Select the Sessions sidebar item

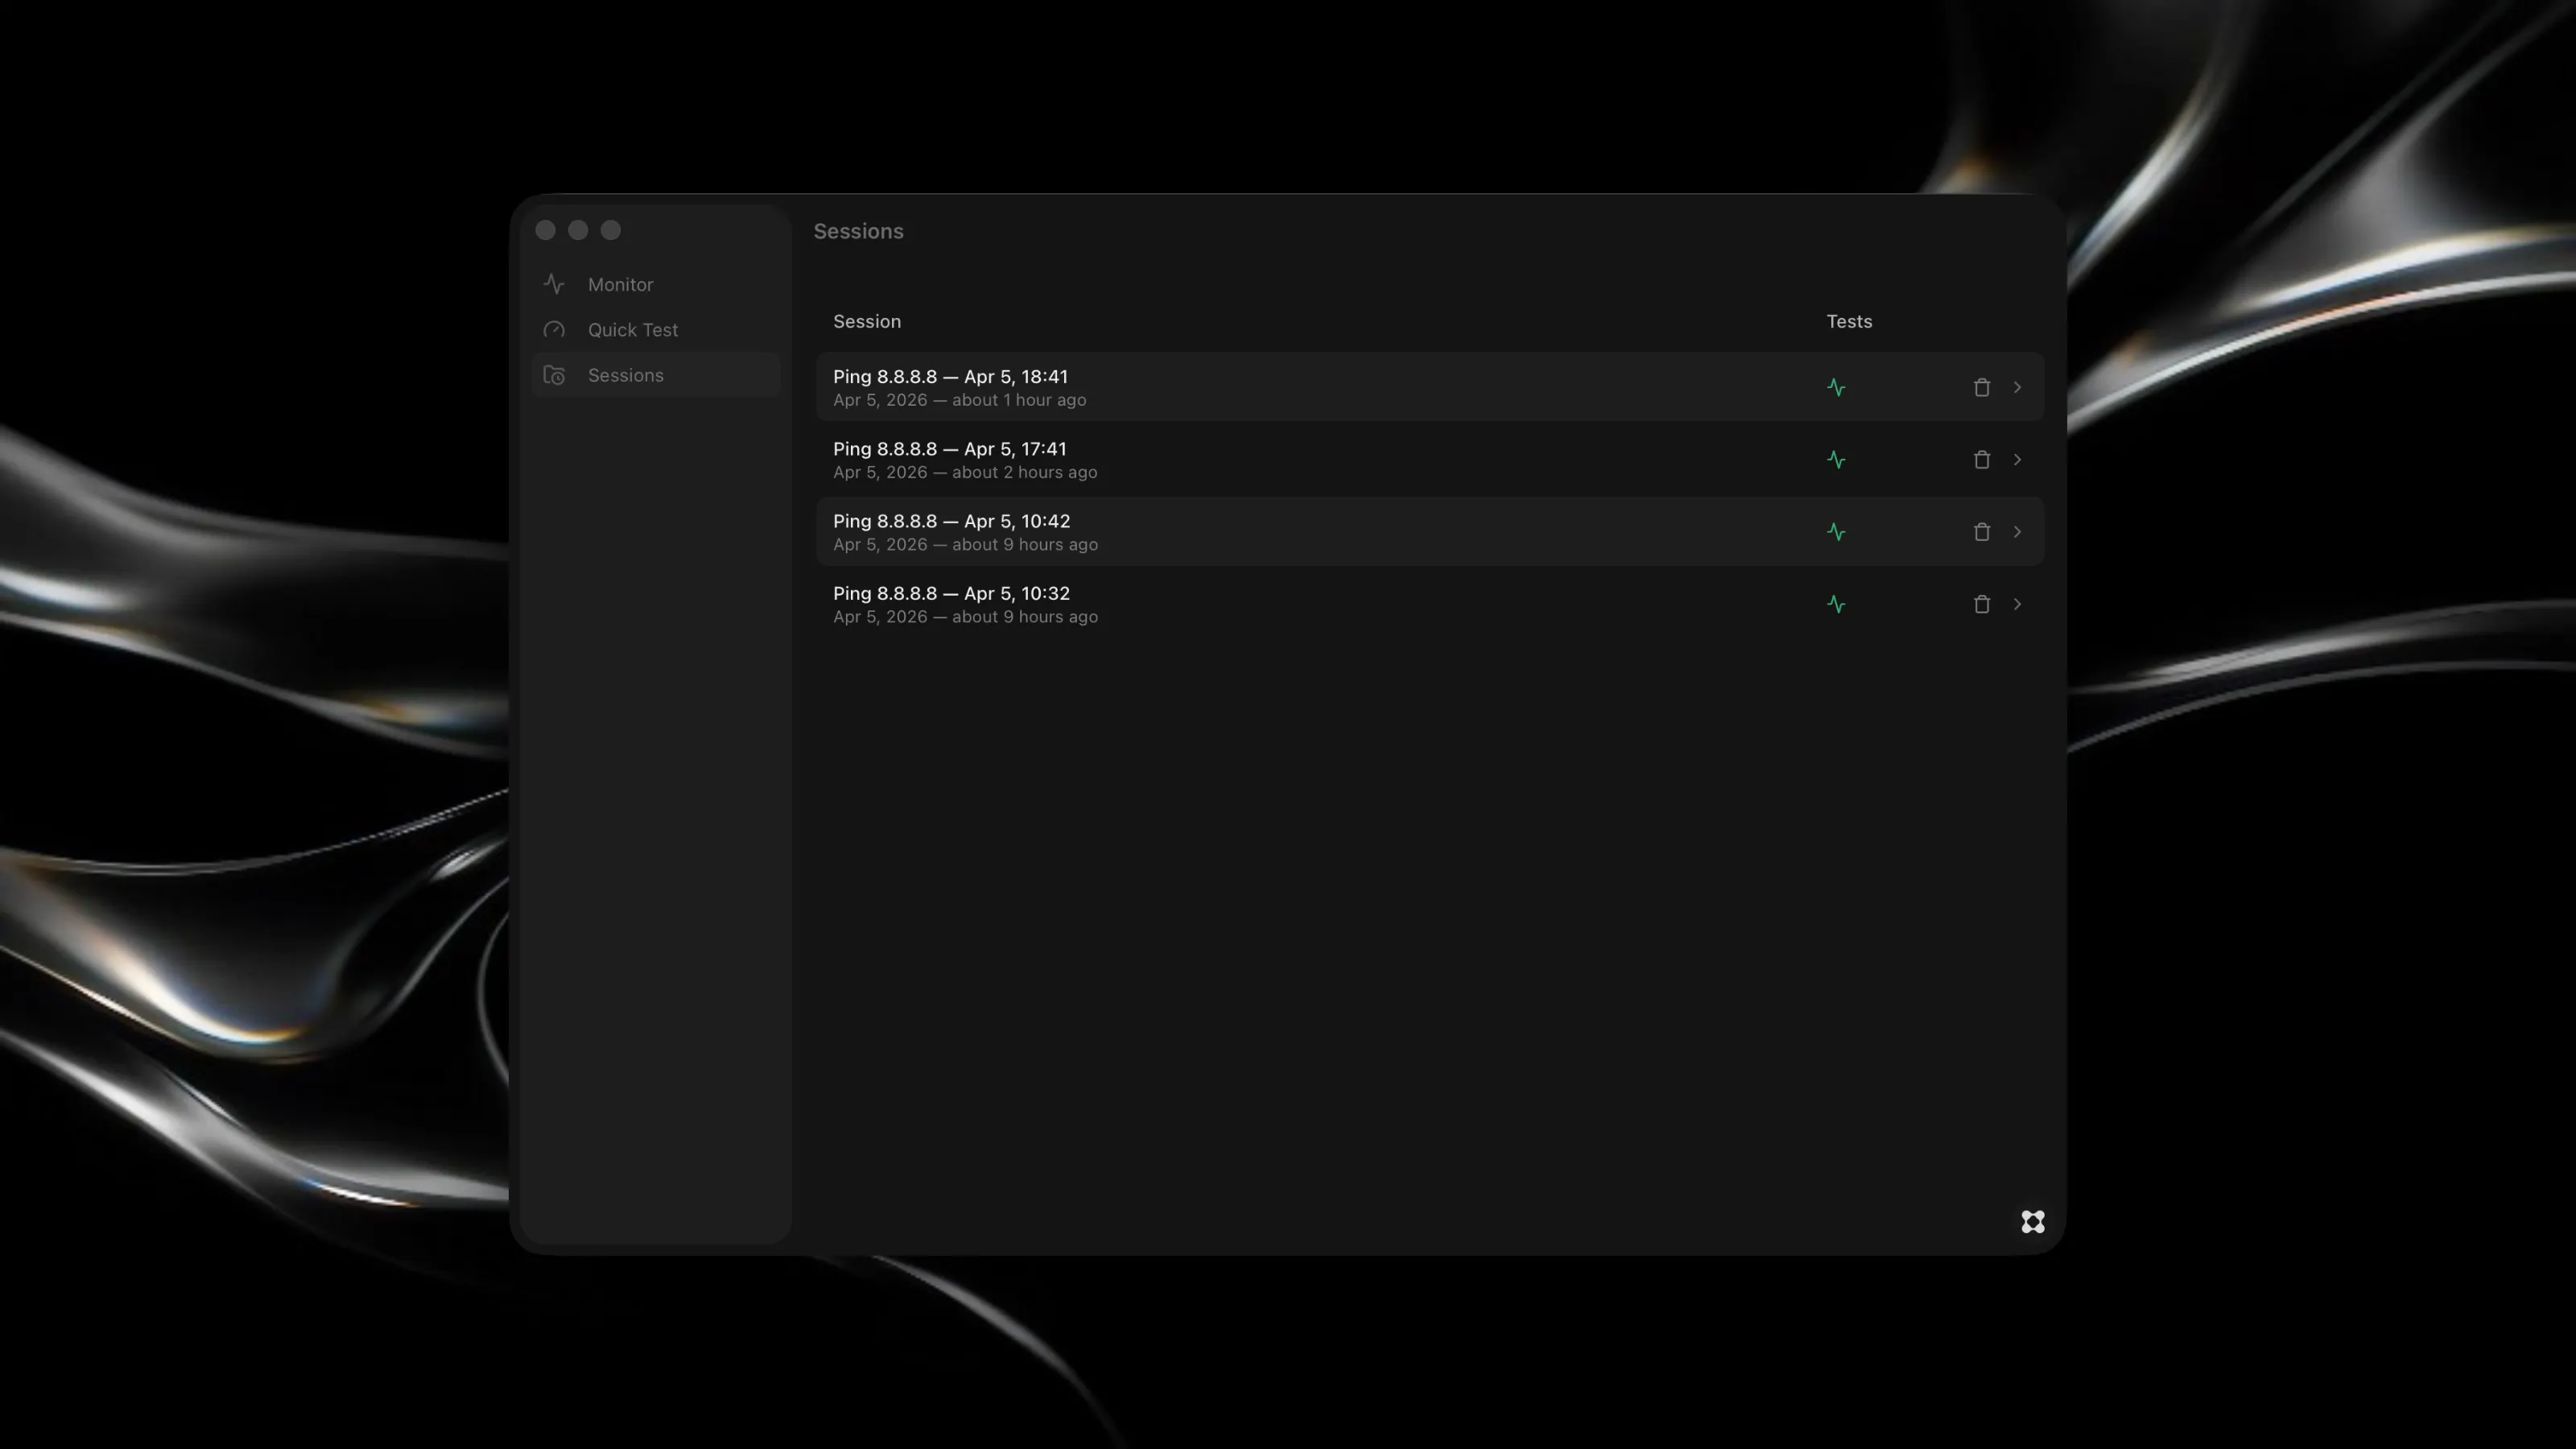coord(655,375)
